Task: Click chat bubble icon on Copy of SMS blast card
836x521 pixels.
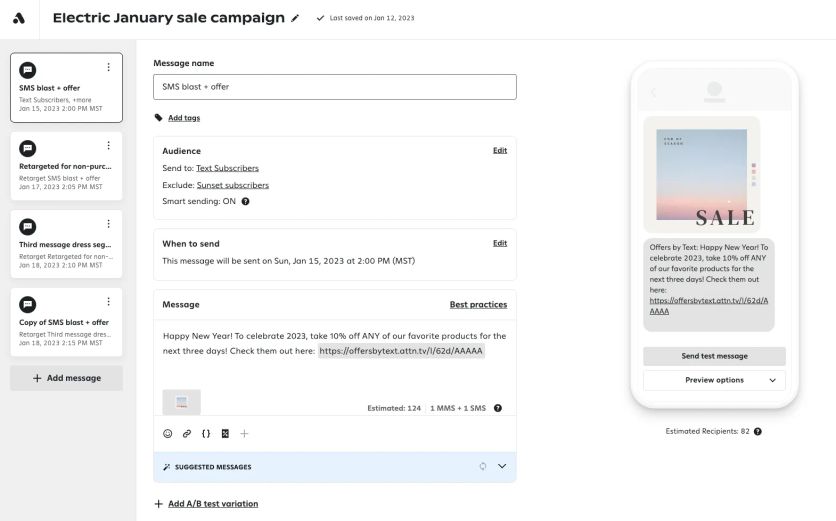Action: (x=28, y=304)
